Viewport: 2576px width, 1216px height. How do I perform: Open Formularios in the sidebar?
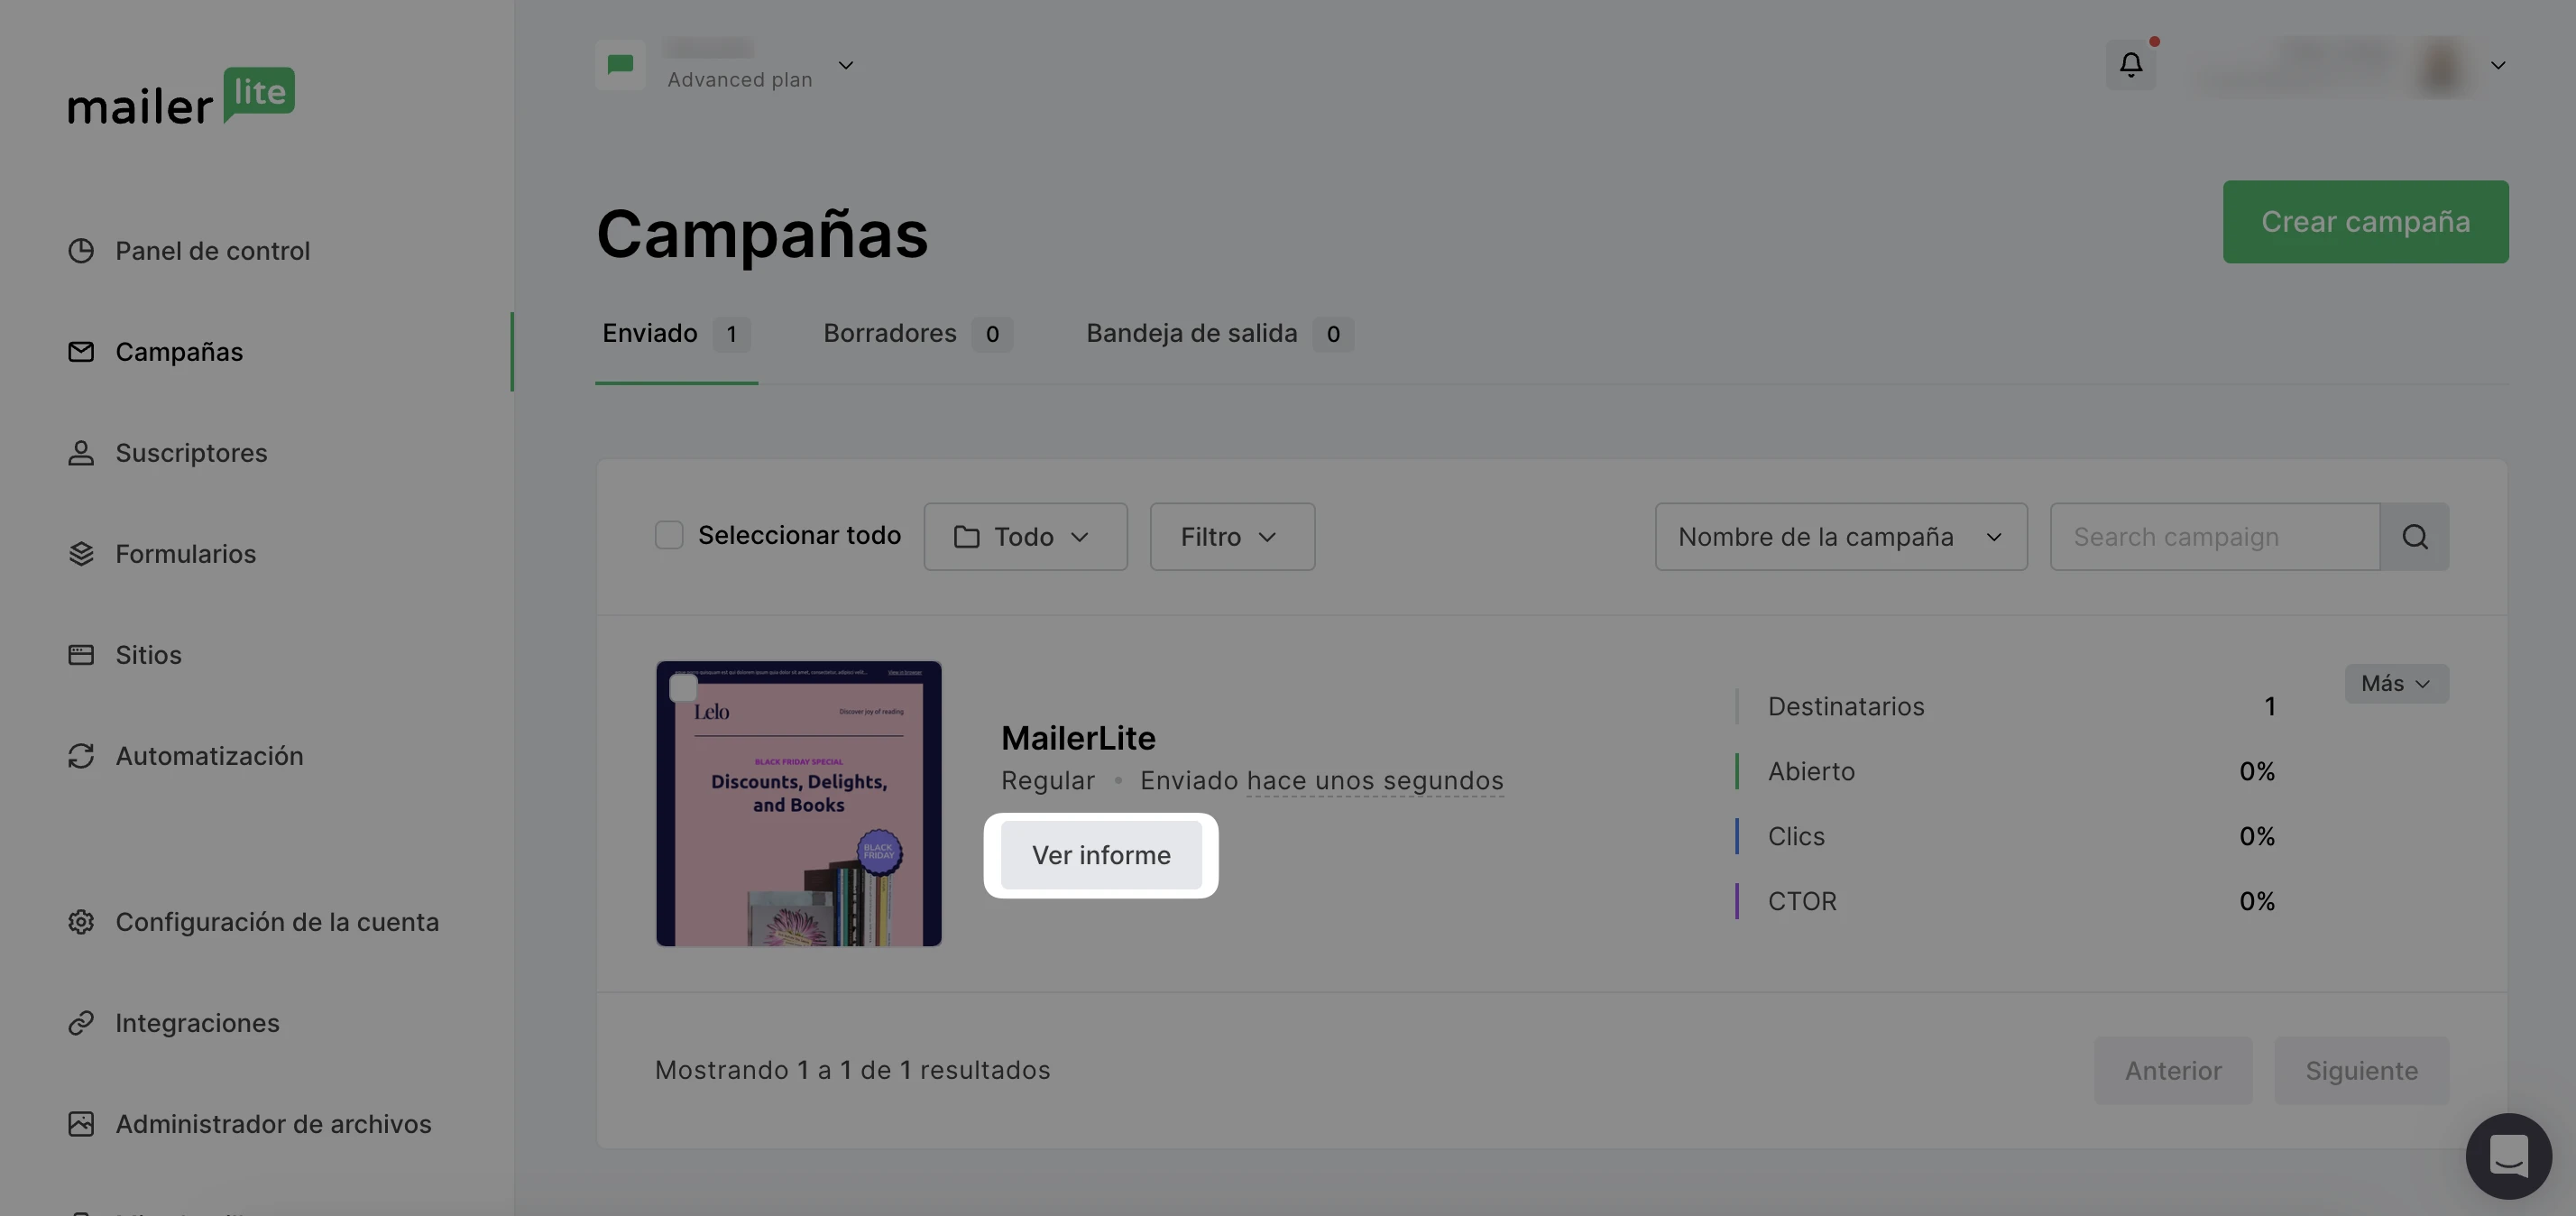[185, 553]
